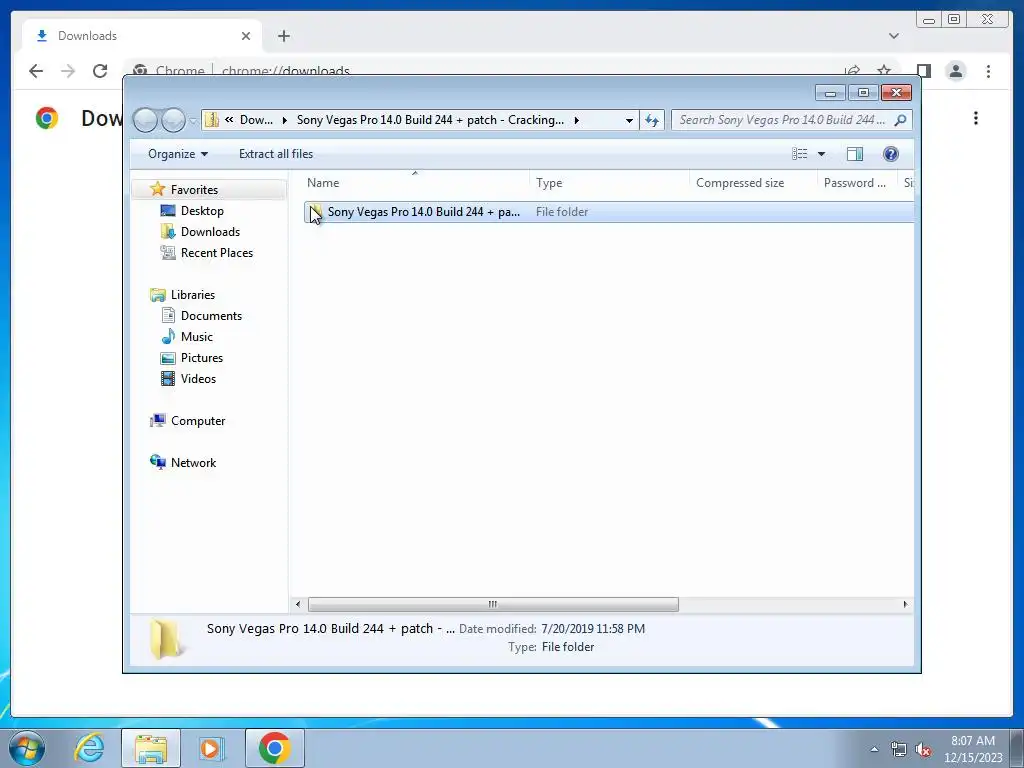Open recent locations dropdown beside nav buttons
The image size is (1024, 768).
pos(193,121)
